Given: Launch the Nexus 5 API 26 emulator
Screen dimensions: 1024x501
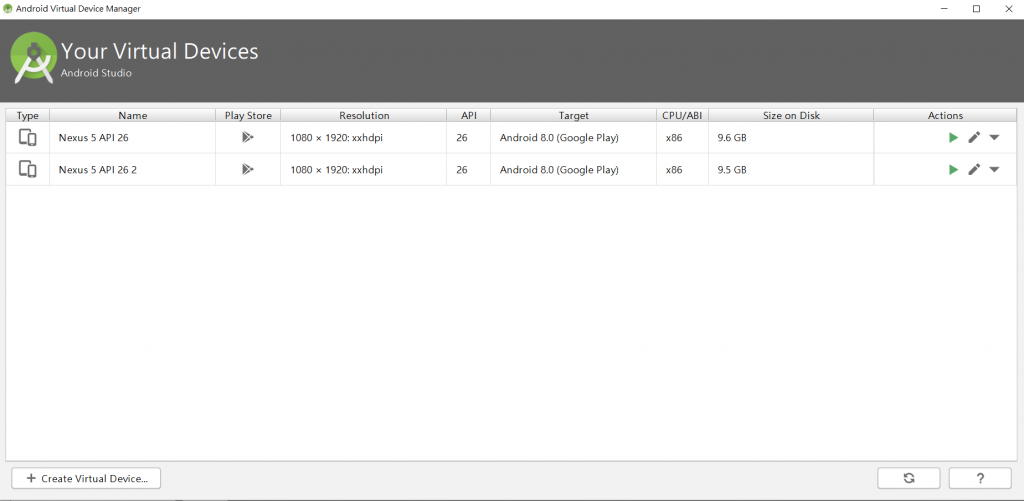Looking at the screenshot, I should point(953,137).
